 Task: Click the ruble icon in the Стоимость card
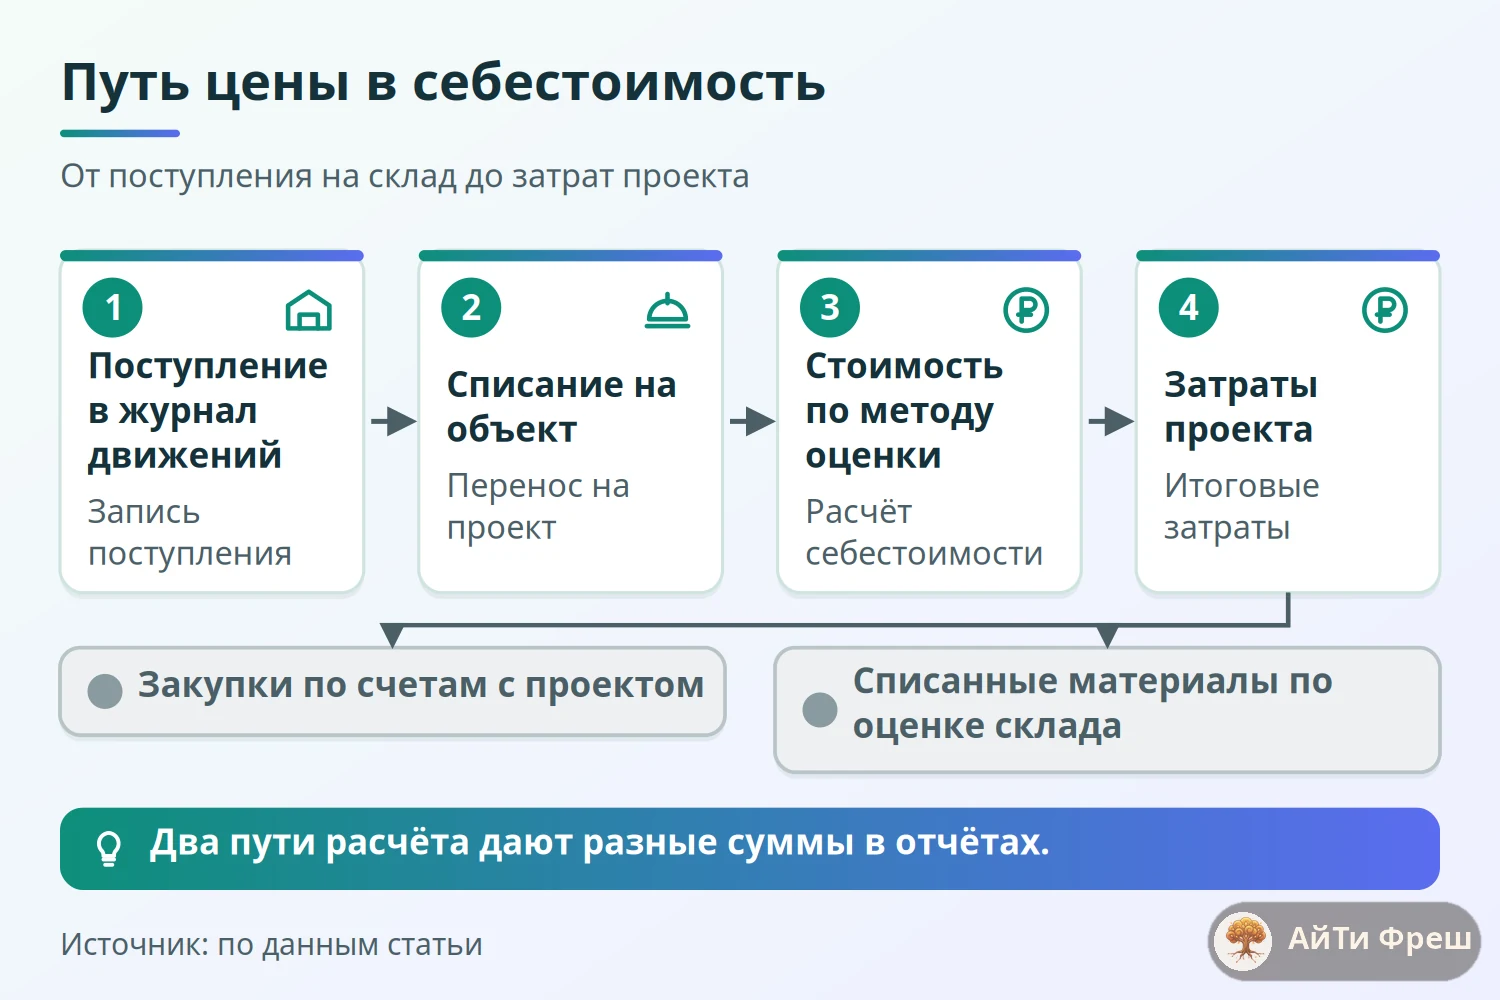[1026, 310]
